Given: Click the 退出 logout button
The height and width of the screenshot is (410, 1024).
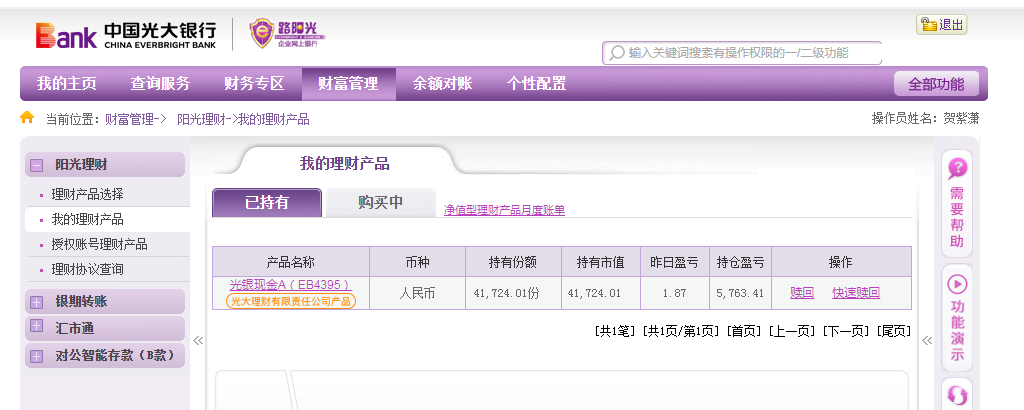Looking at the screenshot, I should pos(941,25).
